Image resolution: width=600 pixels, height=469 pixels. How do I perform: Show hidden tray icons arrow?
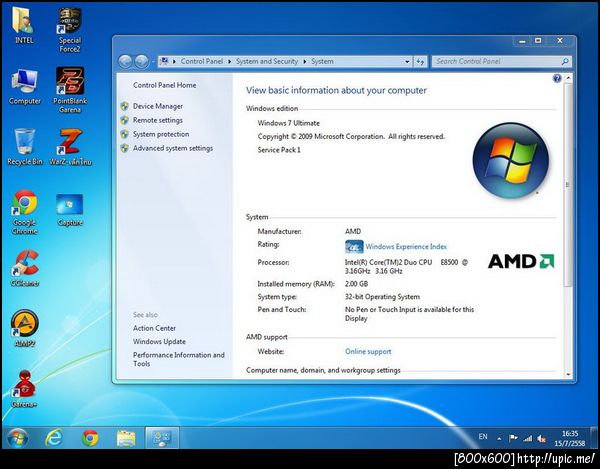coord(499,439)
